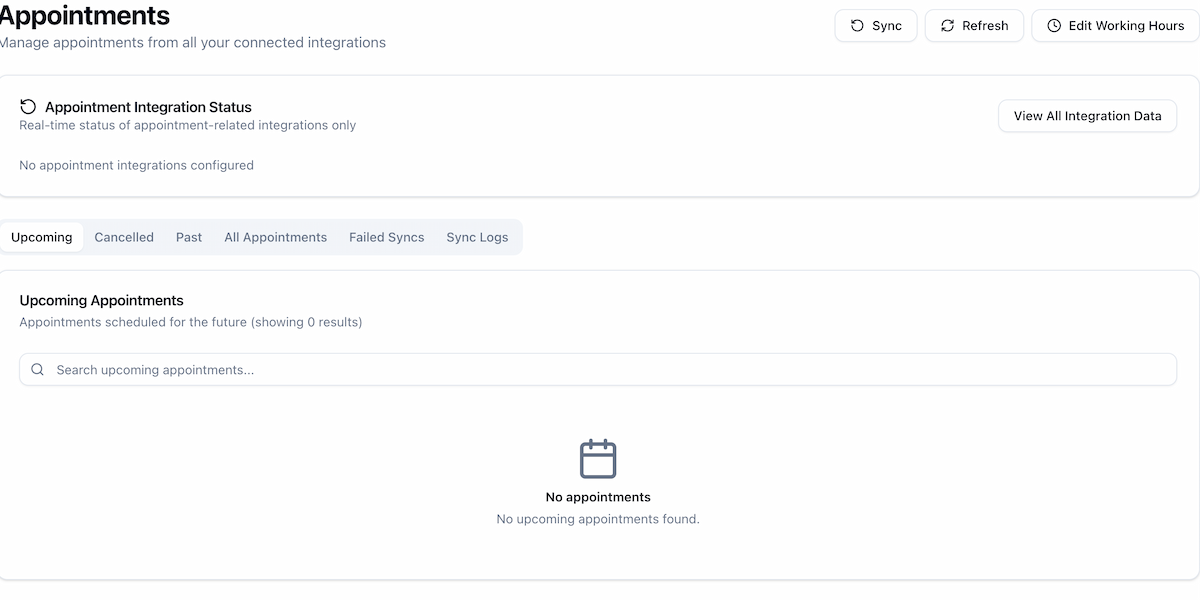Click the search upcoming appointments field
Viewport: 1200px width, 600px height.
[x=598, y=369]
